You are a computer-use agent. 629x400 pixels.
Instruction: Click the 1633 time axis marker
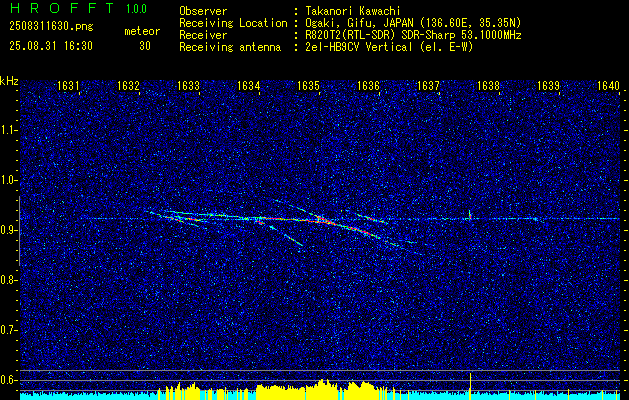click(x=188, y=85)
